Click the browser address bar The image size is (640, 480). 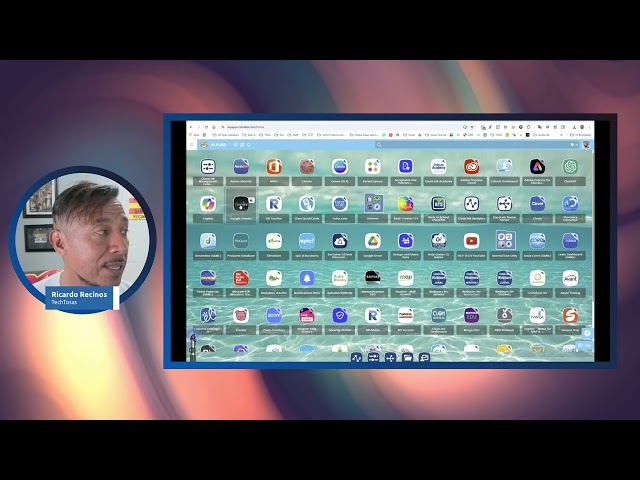(x=343, y=127)
